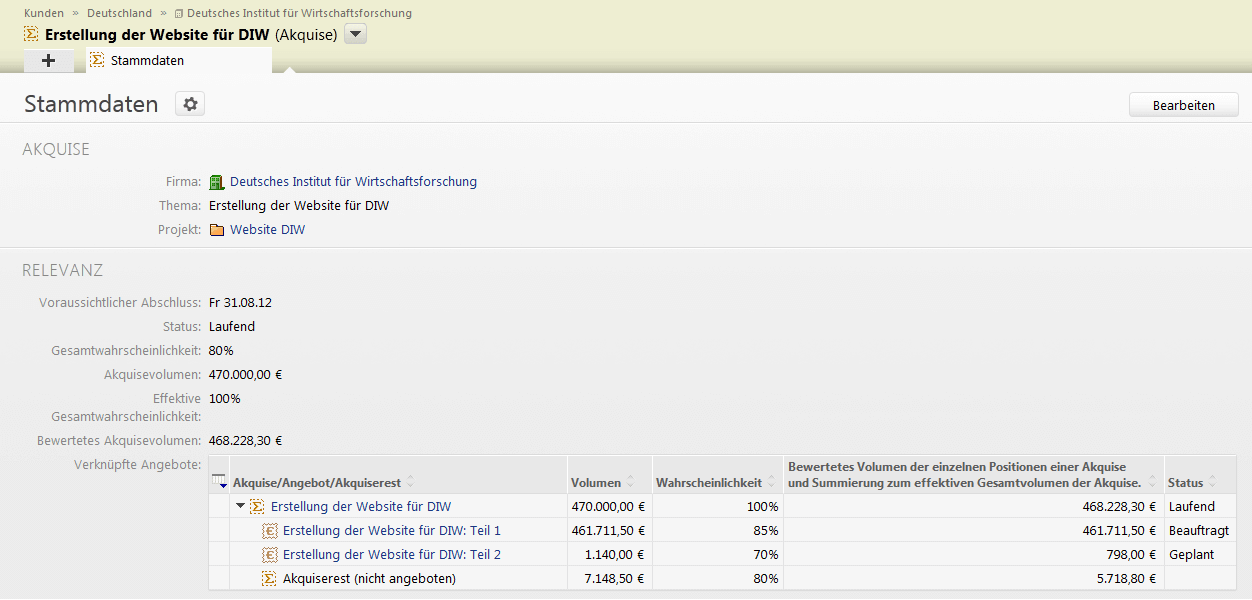Click the date value Fr 31.08.12
The height and width of the screenshot is (600, 1252).
pyautogui.click(x=240, y=303)
